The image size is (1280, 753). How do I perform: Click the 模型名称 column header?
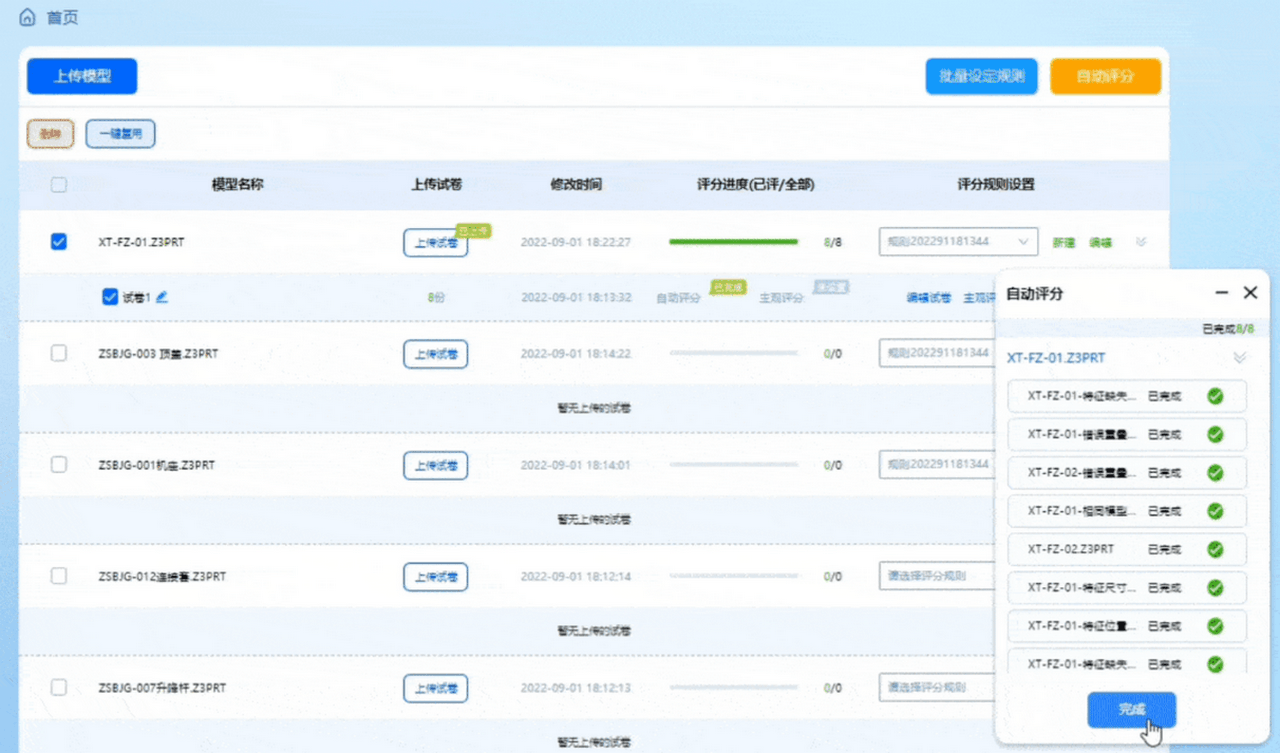pos(237,185)
